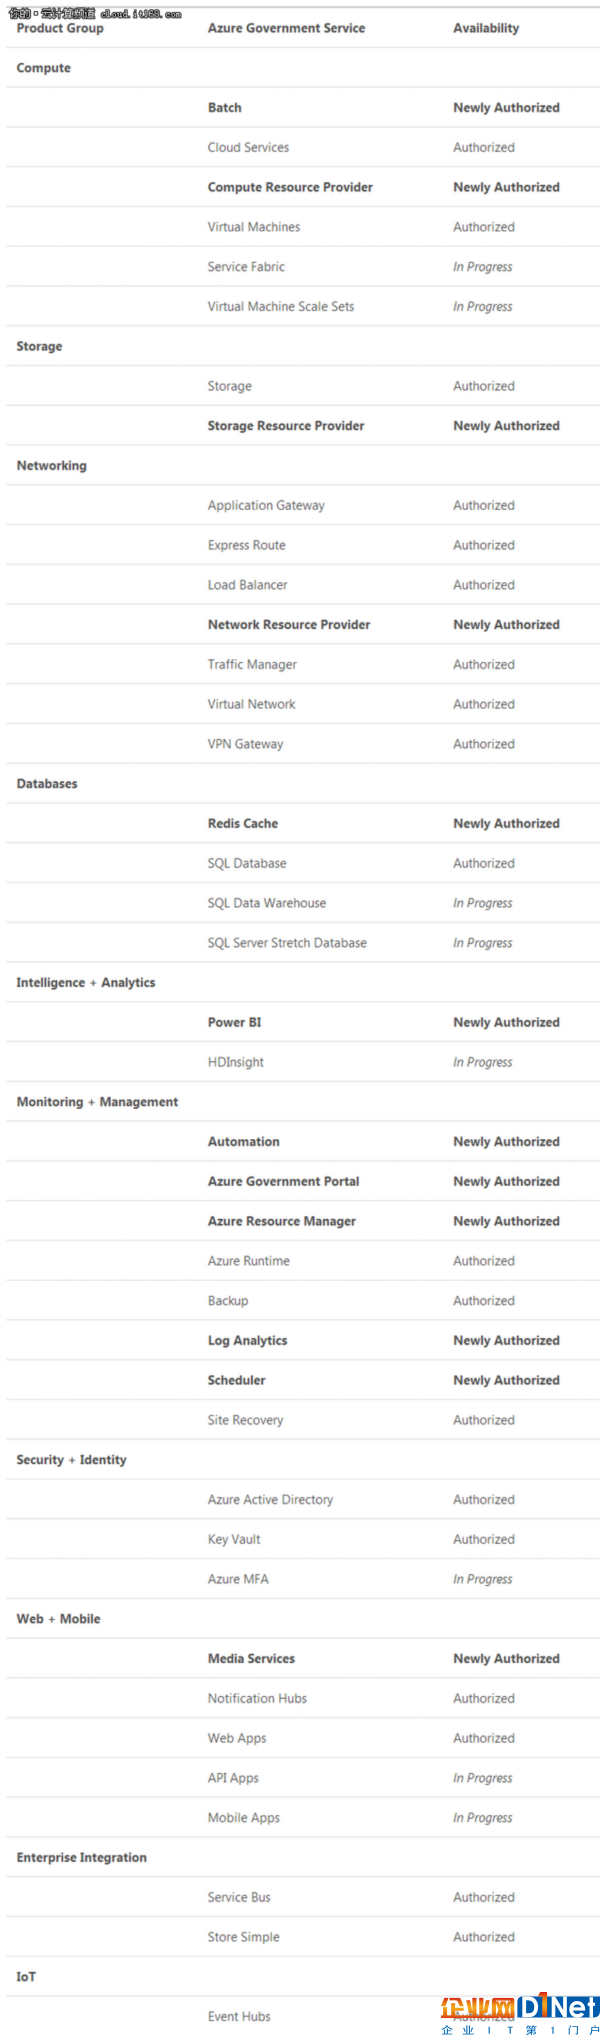The image size is (600, 2035).
Task: Click the Networking group heading
Action: coord(52,466)
